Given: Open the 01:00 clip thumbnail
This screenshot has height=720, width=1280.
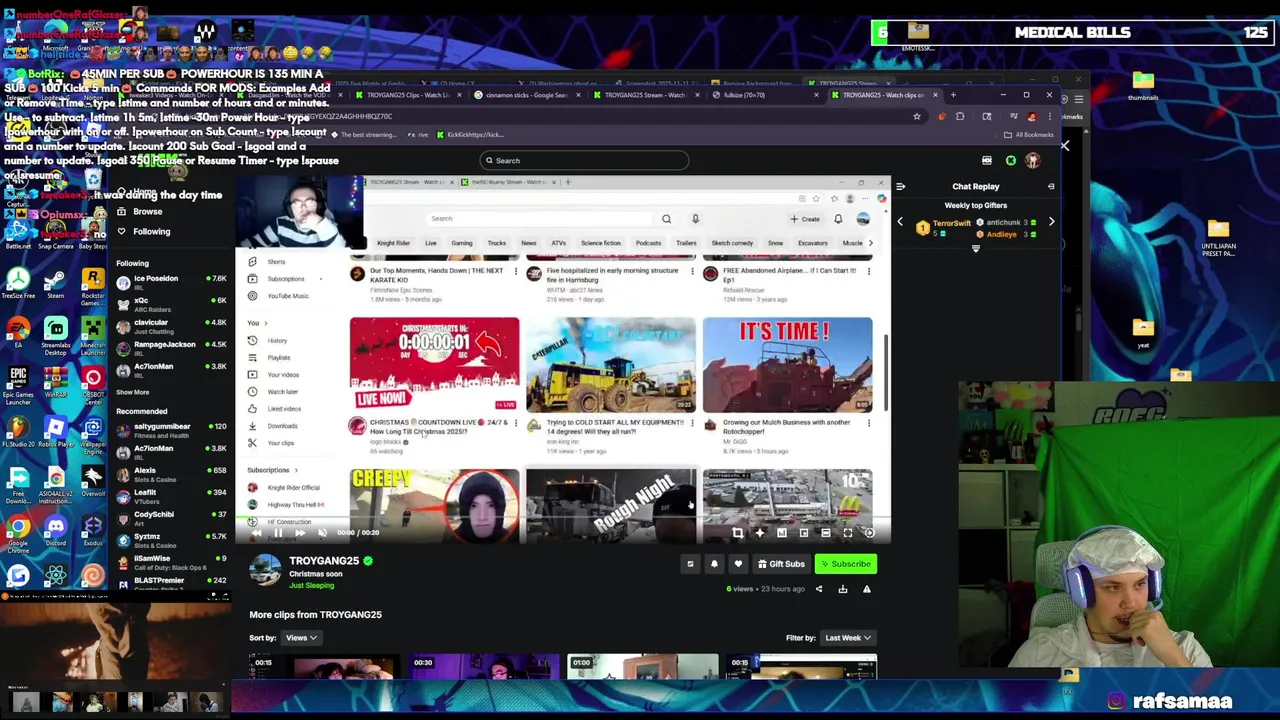Looking at the screenshot, I should coord(642,666).
